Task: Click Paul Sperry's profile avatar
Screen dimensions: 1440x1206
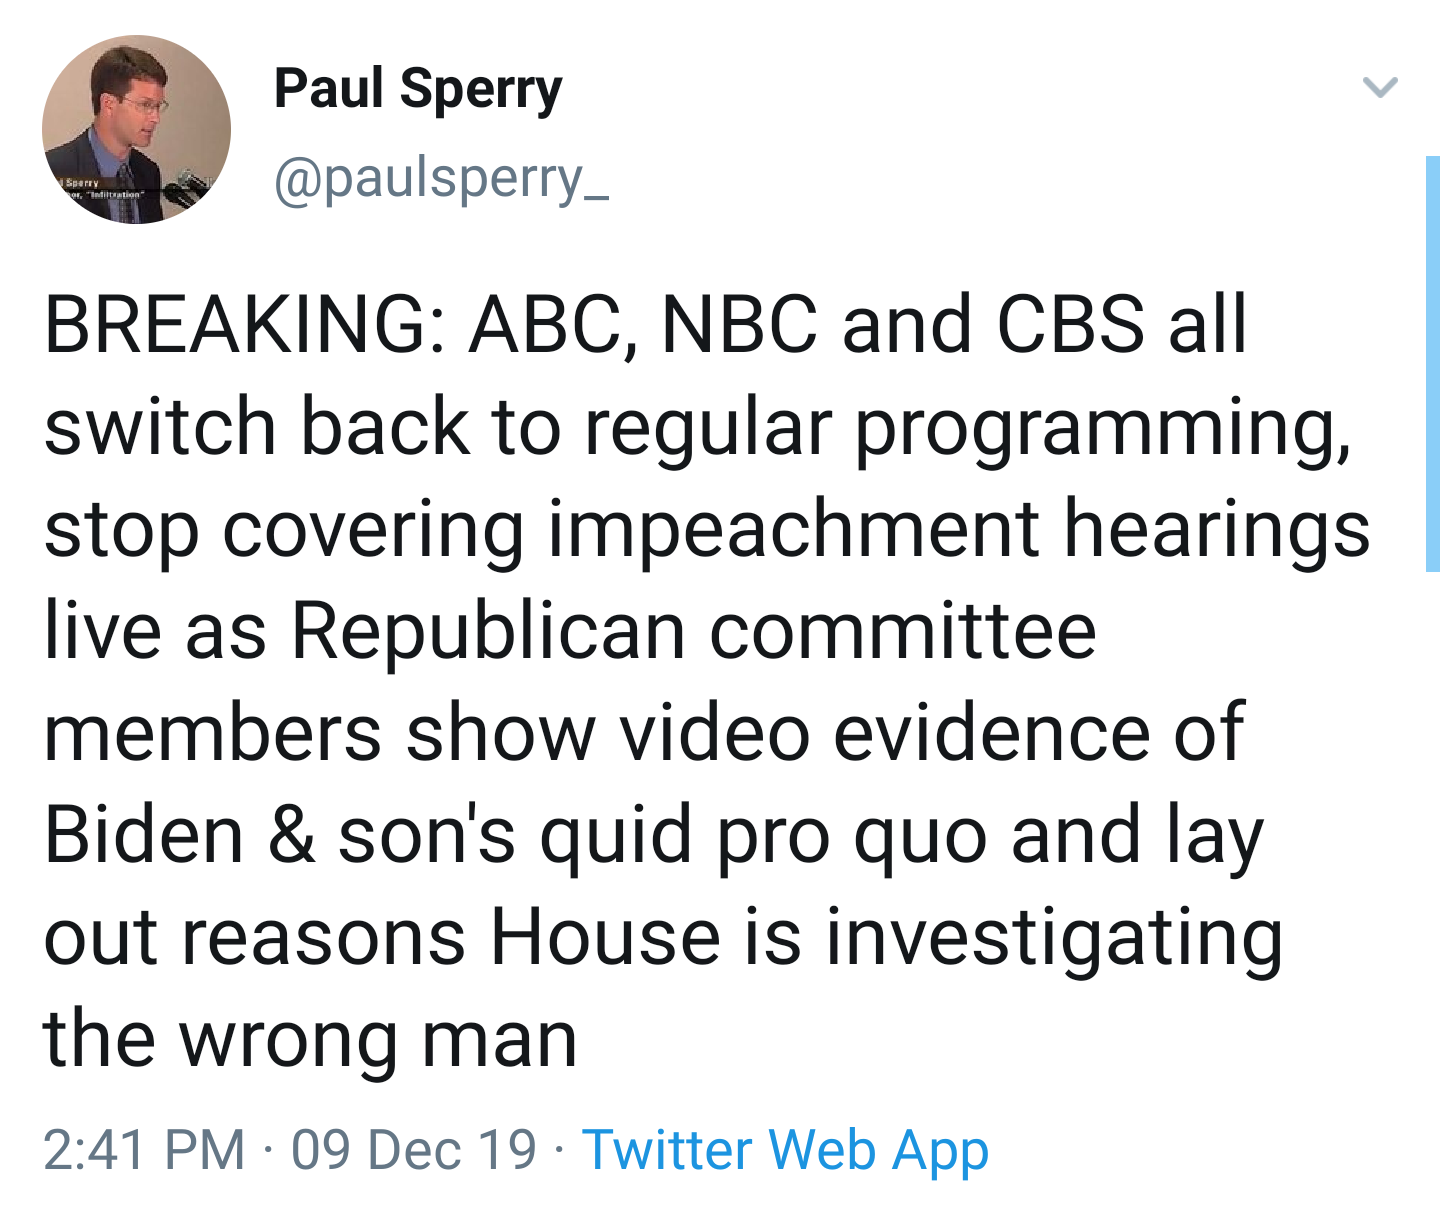Action: tap(136, 129)
